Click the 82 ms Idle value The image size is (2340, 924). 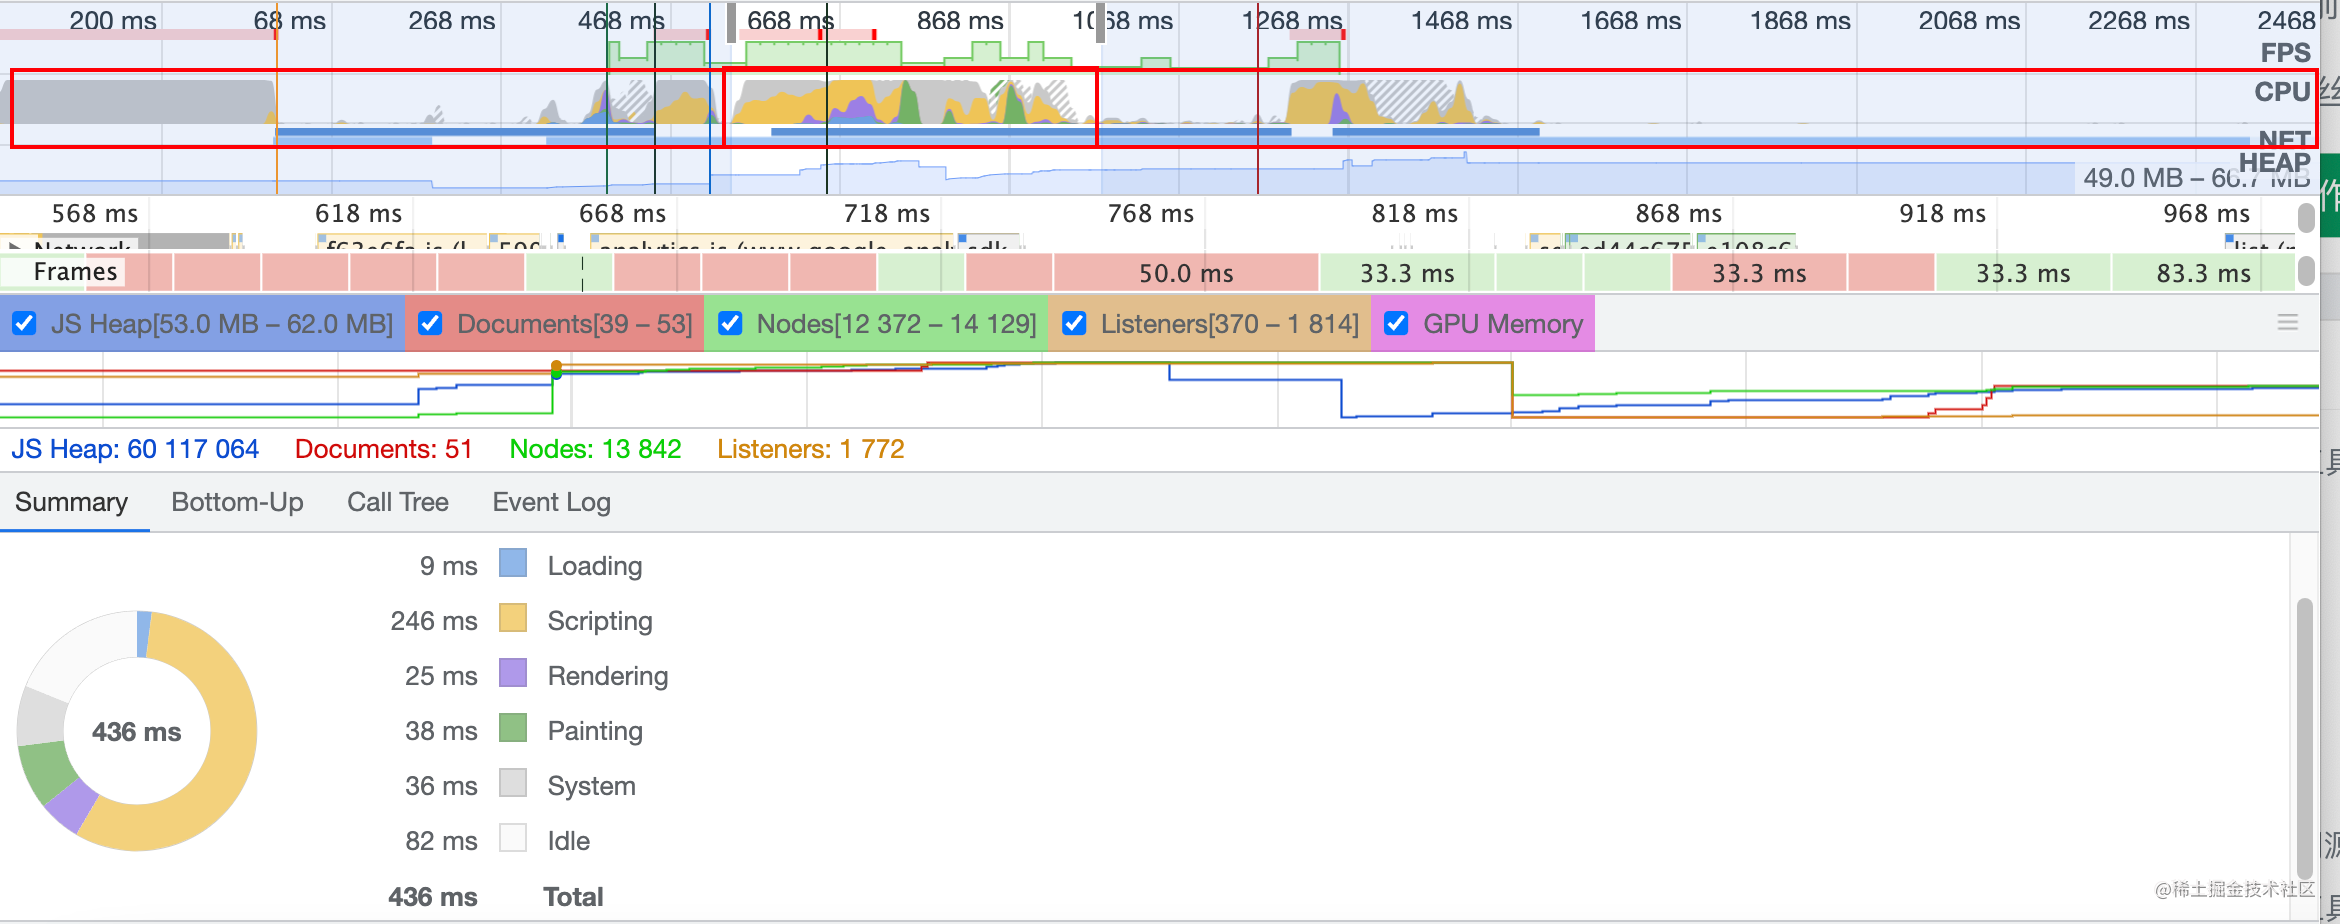point(441,841)
